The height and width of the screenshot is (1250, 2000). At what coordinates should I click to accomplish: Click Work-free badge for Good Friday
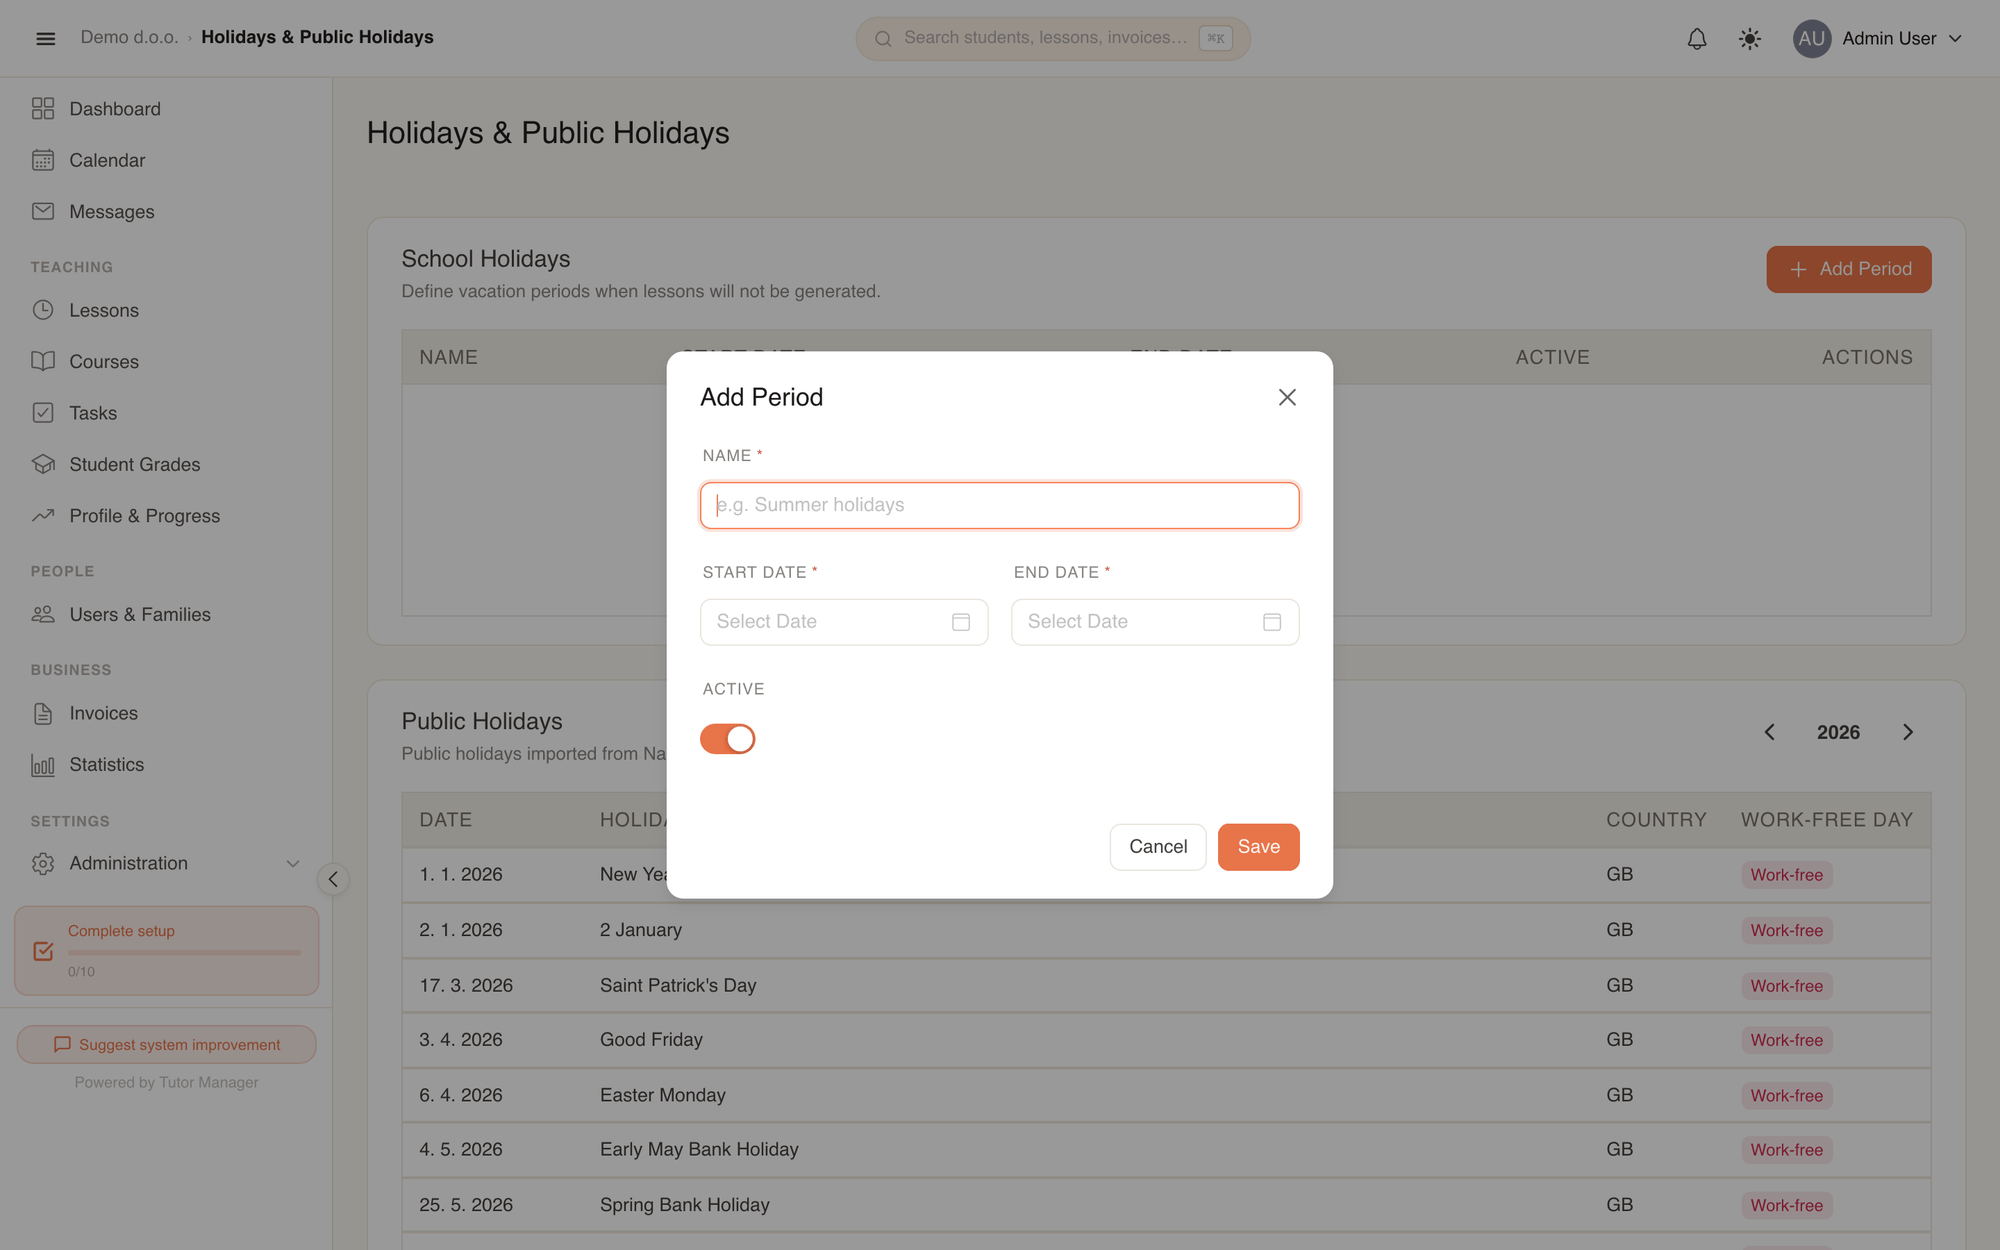[1786, 1040]
